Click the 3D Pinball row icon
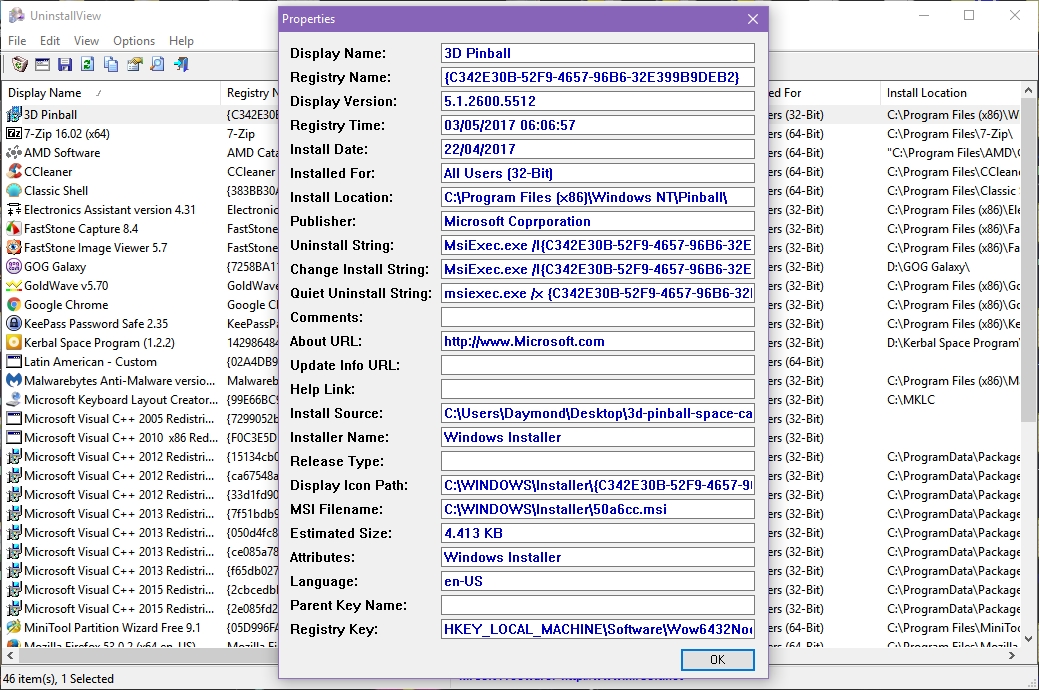The height and width of the screenshot is (690, 1039). (x=14, y=115)
